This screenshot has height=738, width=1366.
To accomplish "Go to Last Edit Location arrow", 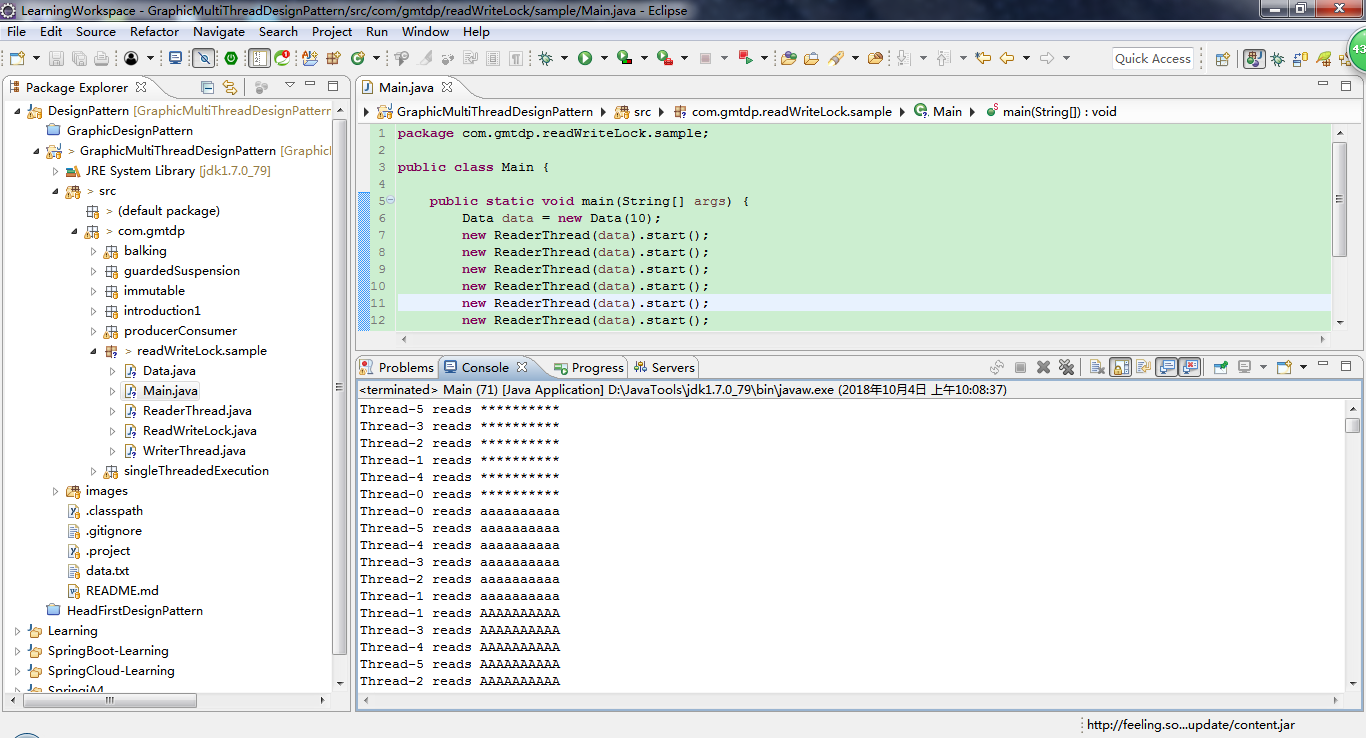I will (983, 58).
